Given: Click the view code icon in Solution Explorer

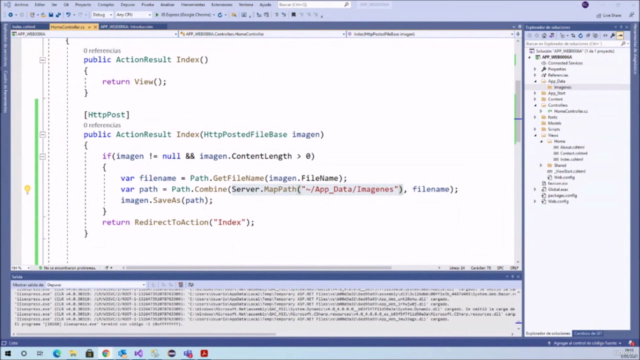Looking at the screenshot, I should tap(605, 36).
